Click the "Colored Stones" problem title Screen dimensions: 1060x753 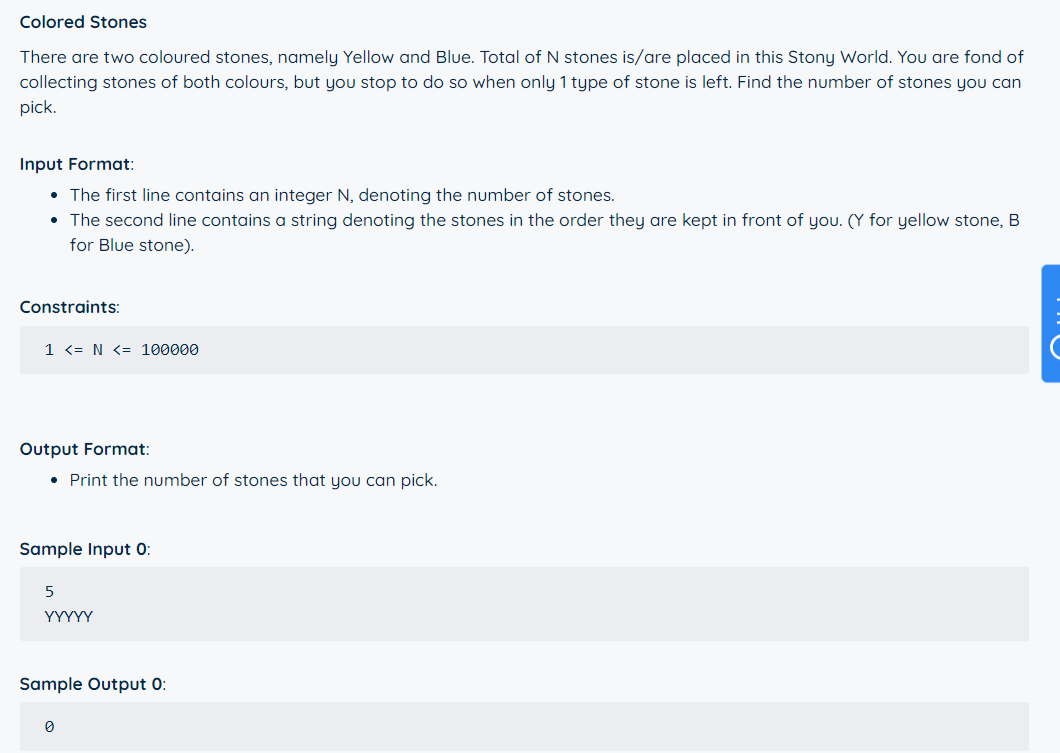point(83,22)
